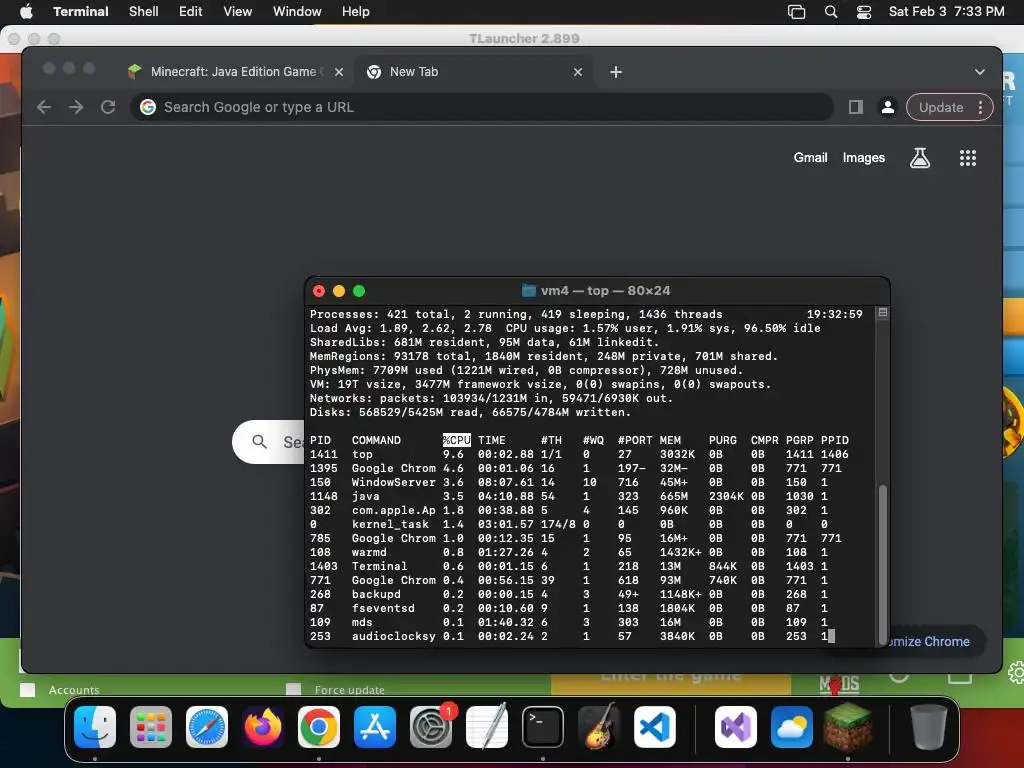Click the Google search box
Image resolution: width=1024 pixels, height=768 pixels.
(x=268, y=442)
